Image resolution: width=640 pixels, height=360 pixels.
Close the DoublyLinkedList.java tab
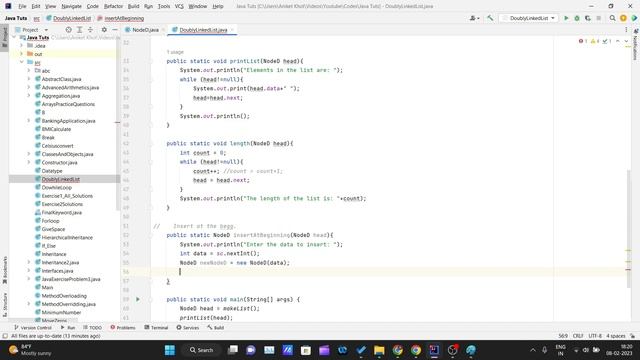pyautogui.click(x=232, y=30)
